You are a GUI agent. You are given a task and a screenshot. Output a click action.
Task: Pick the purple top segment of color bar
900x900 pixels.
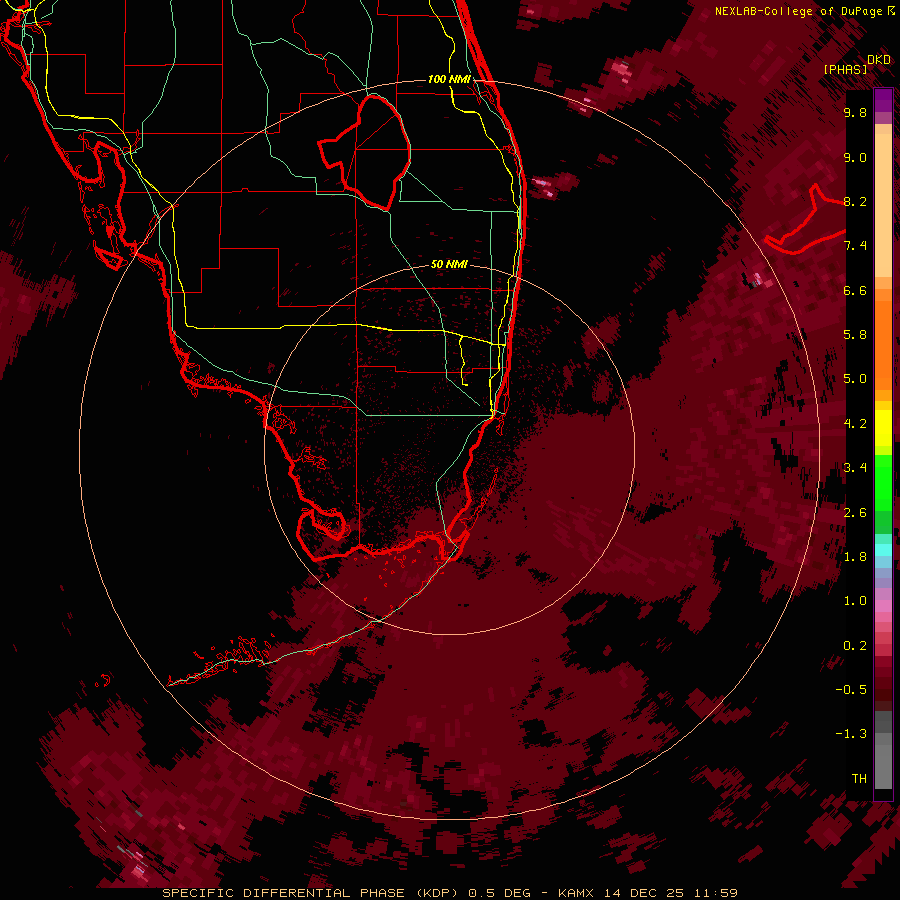click(x=883, y=100)
